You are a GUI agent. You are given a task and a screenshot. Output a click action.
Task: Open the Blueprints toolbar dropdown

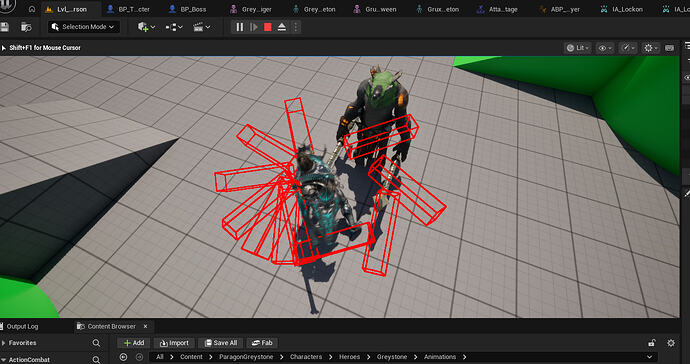[174, 27]
